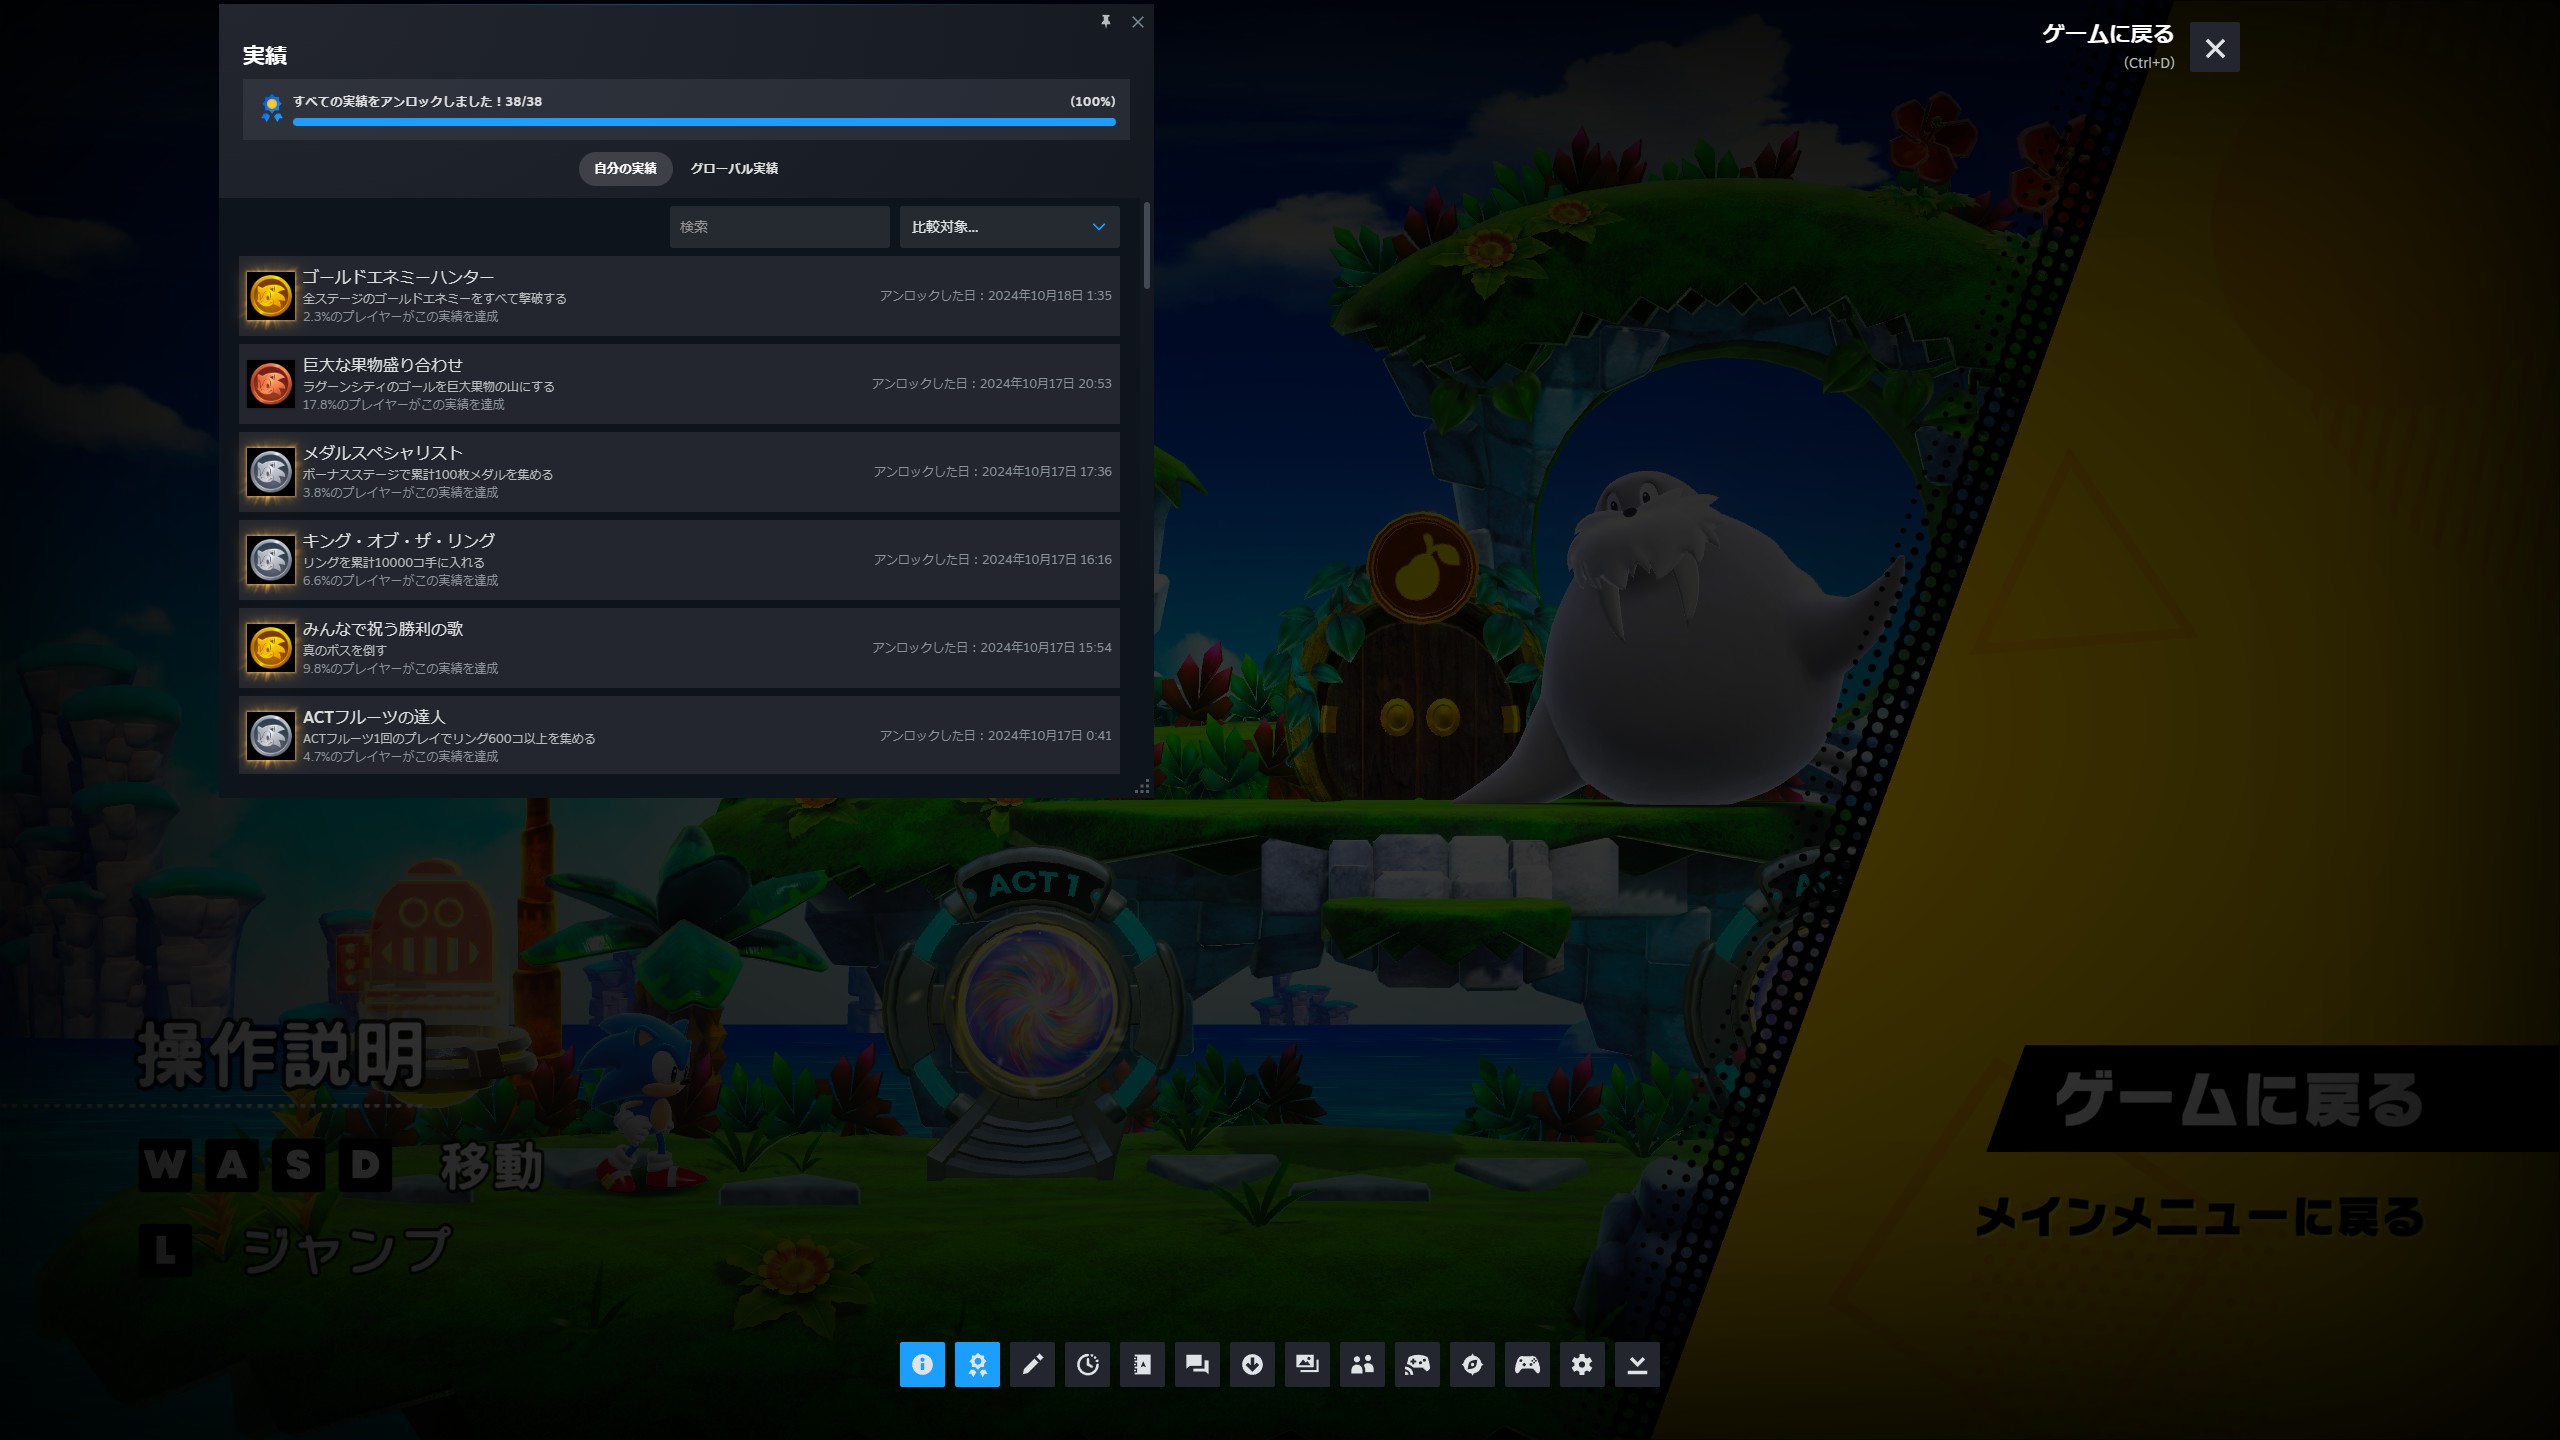The image size is (2560, 1440).
Task: Open the Guides book icon
Action: click(x=1142, y=1364)
